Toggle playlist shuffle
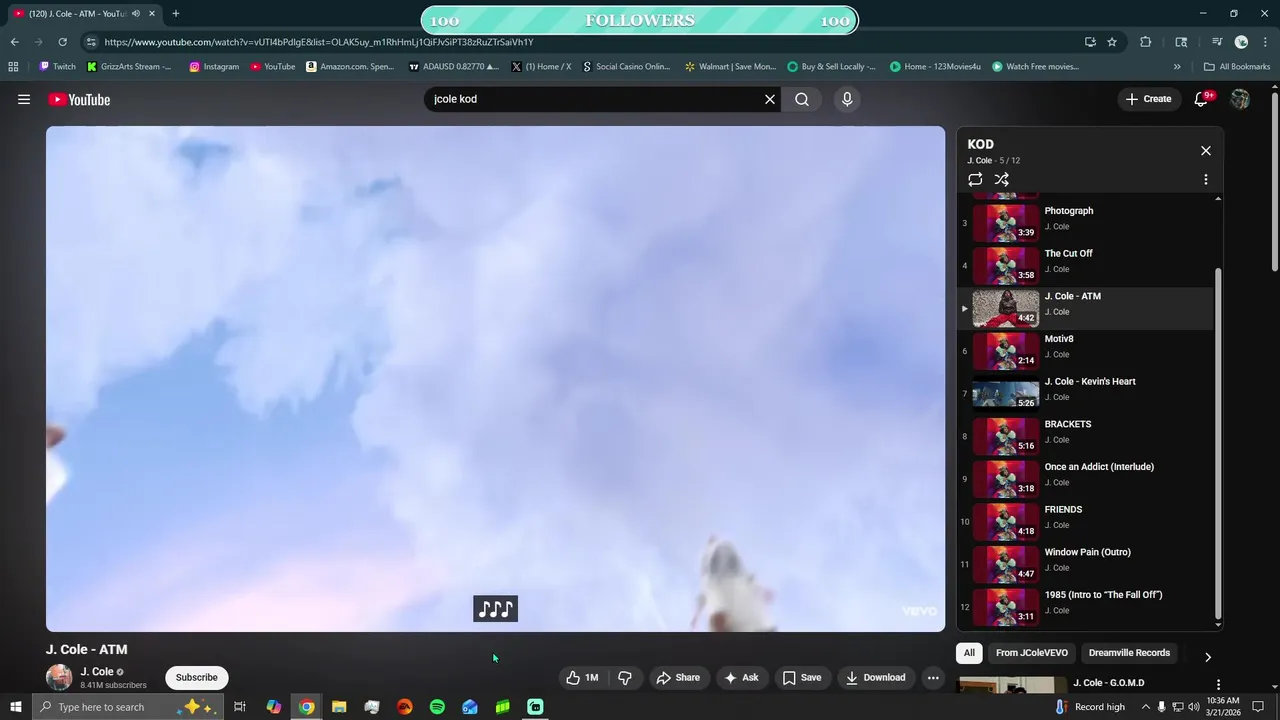Viewport: 1280px width, 720px height. (1002, 179)
